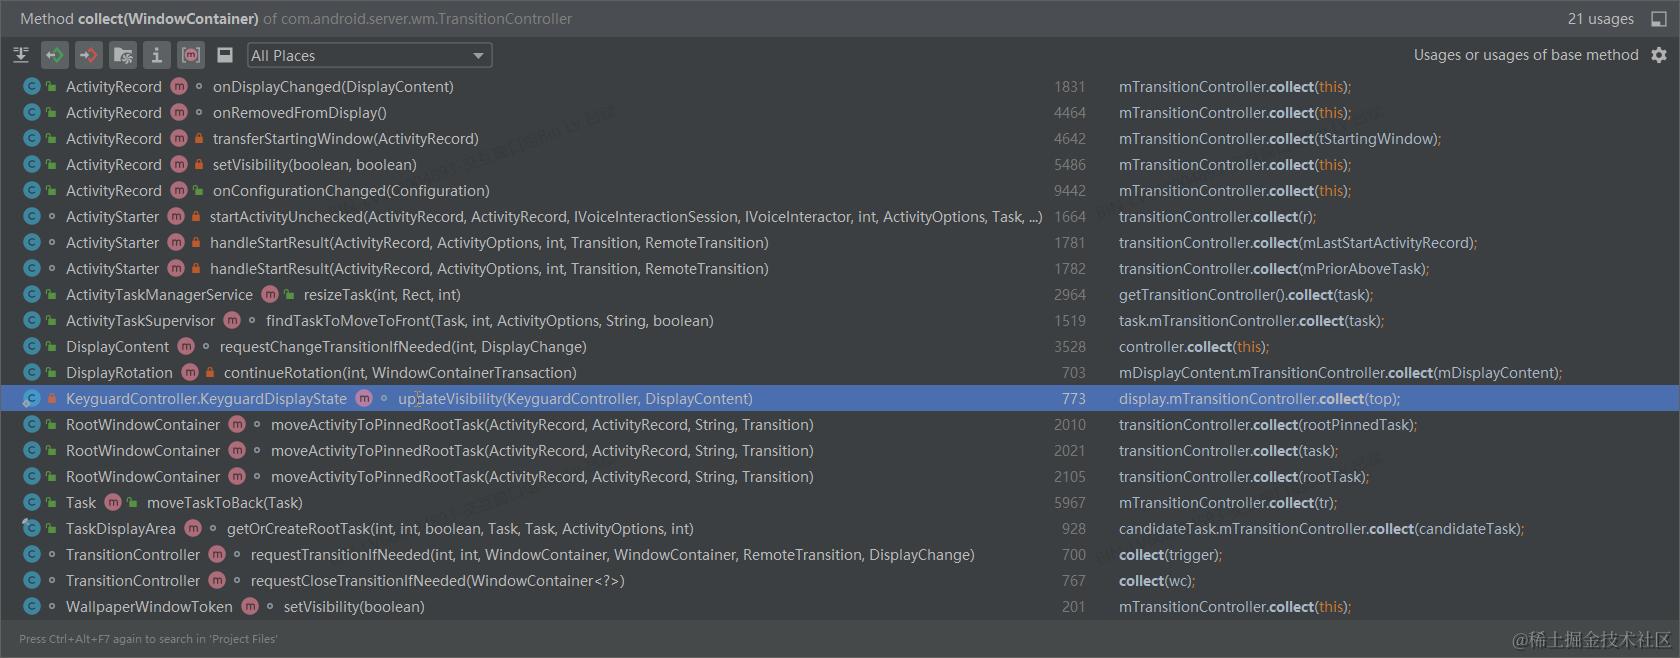Click class icon of the Task row
This screenshot has height=658, width=1680.
point(31,502)
